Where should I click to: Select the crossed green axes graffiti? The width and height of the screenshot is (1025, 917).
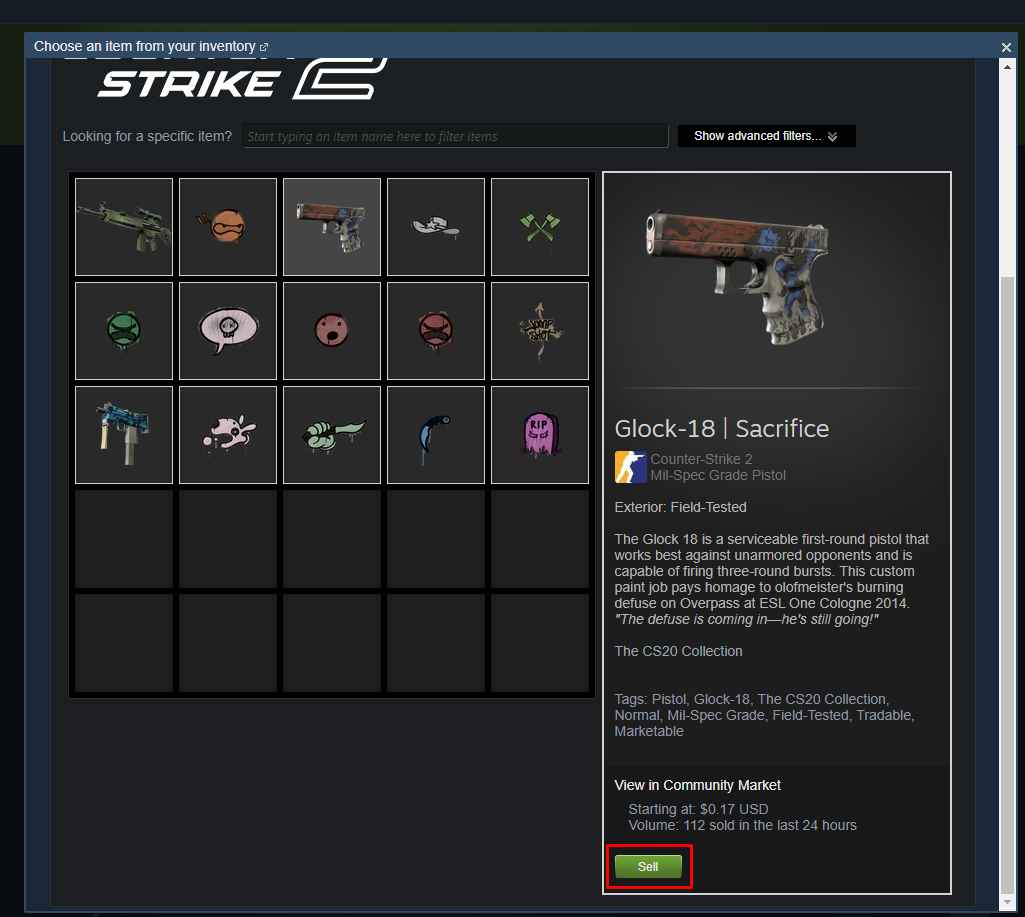point(539,227)
